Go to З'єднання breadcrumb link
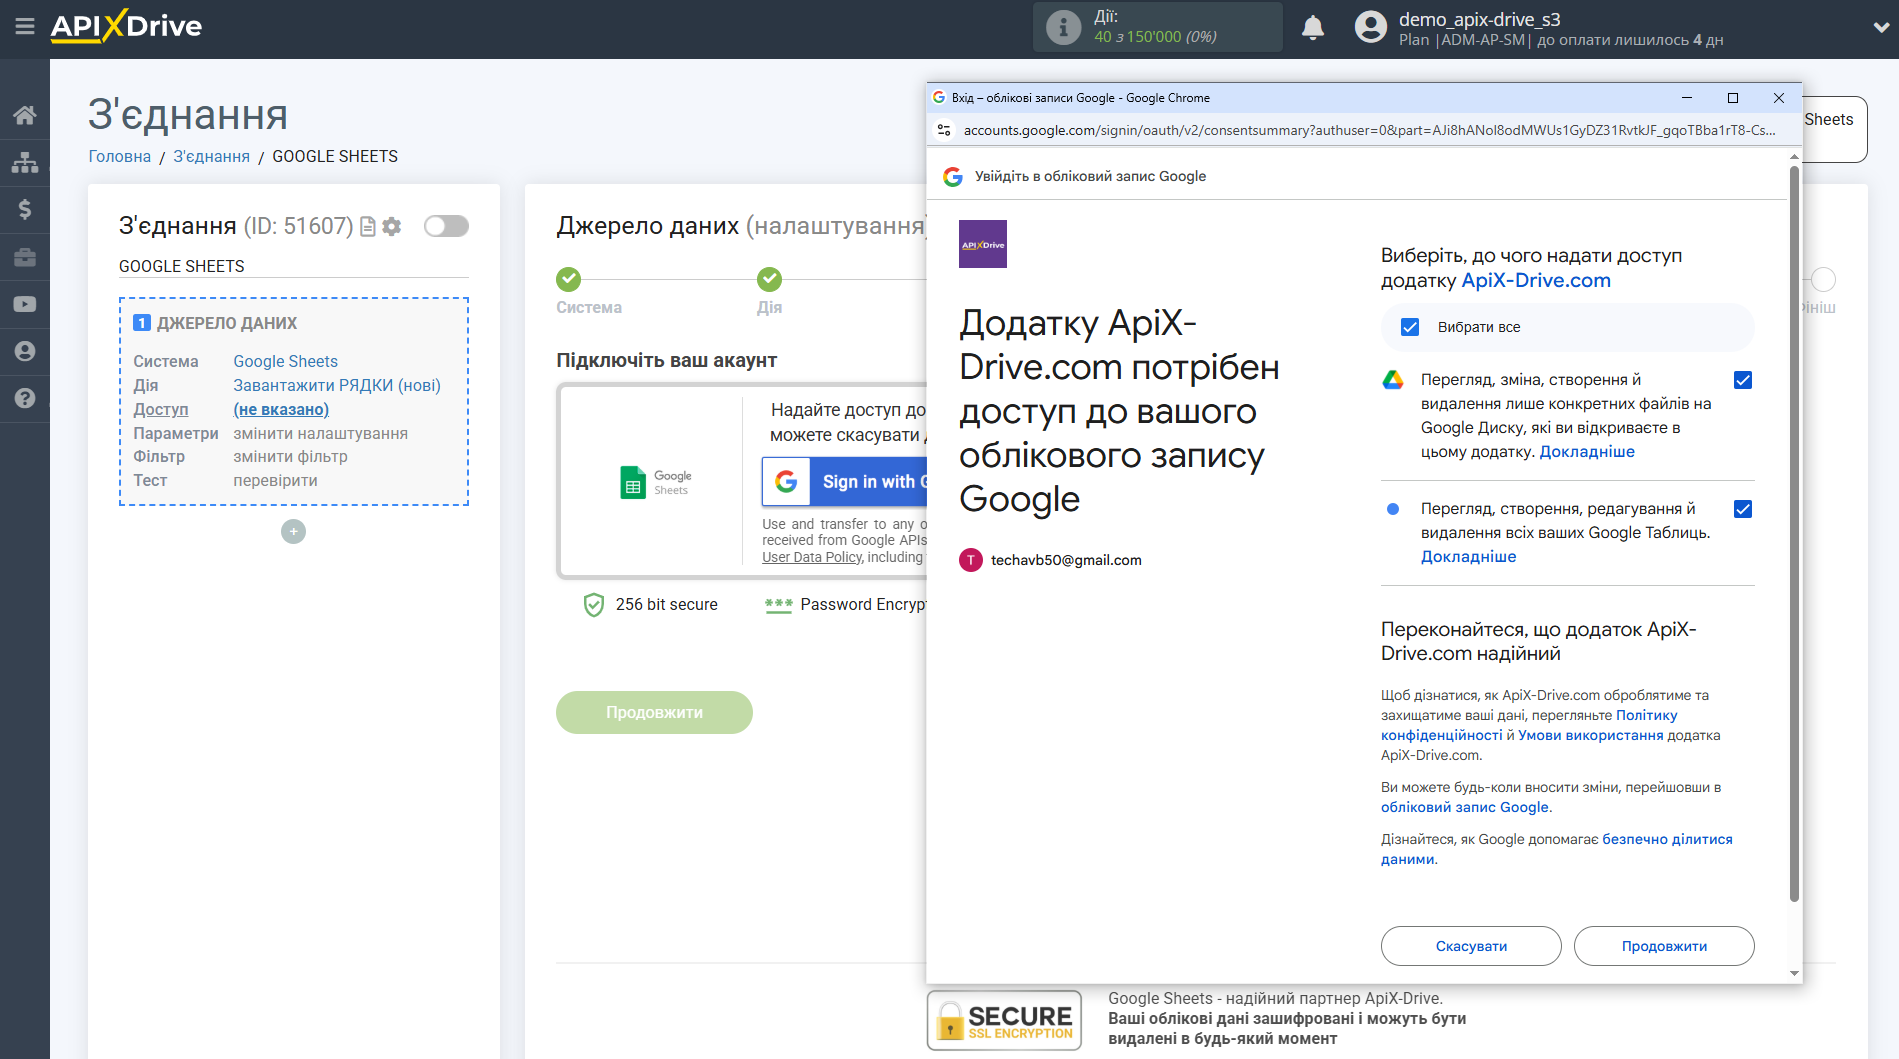Image resolution: width=1899 pixels, height=1059 pixels. click(x=212, y=156)
